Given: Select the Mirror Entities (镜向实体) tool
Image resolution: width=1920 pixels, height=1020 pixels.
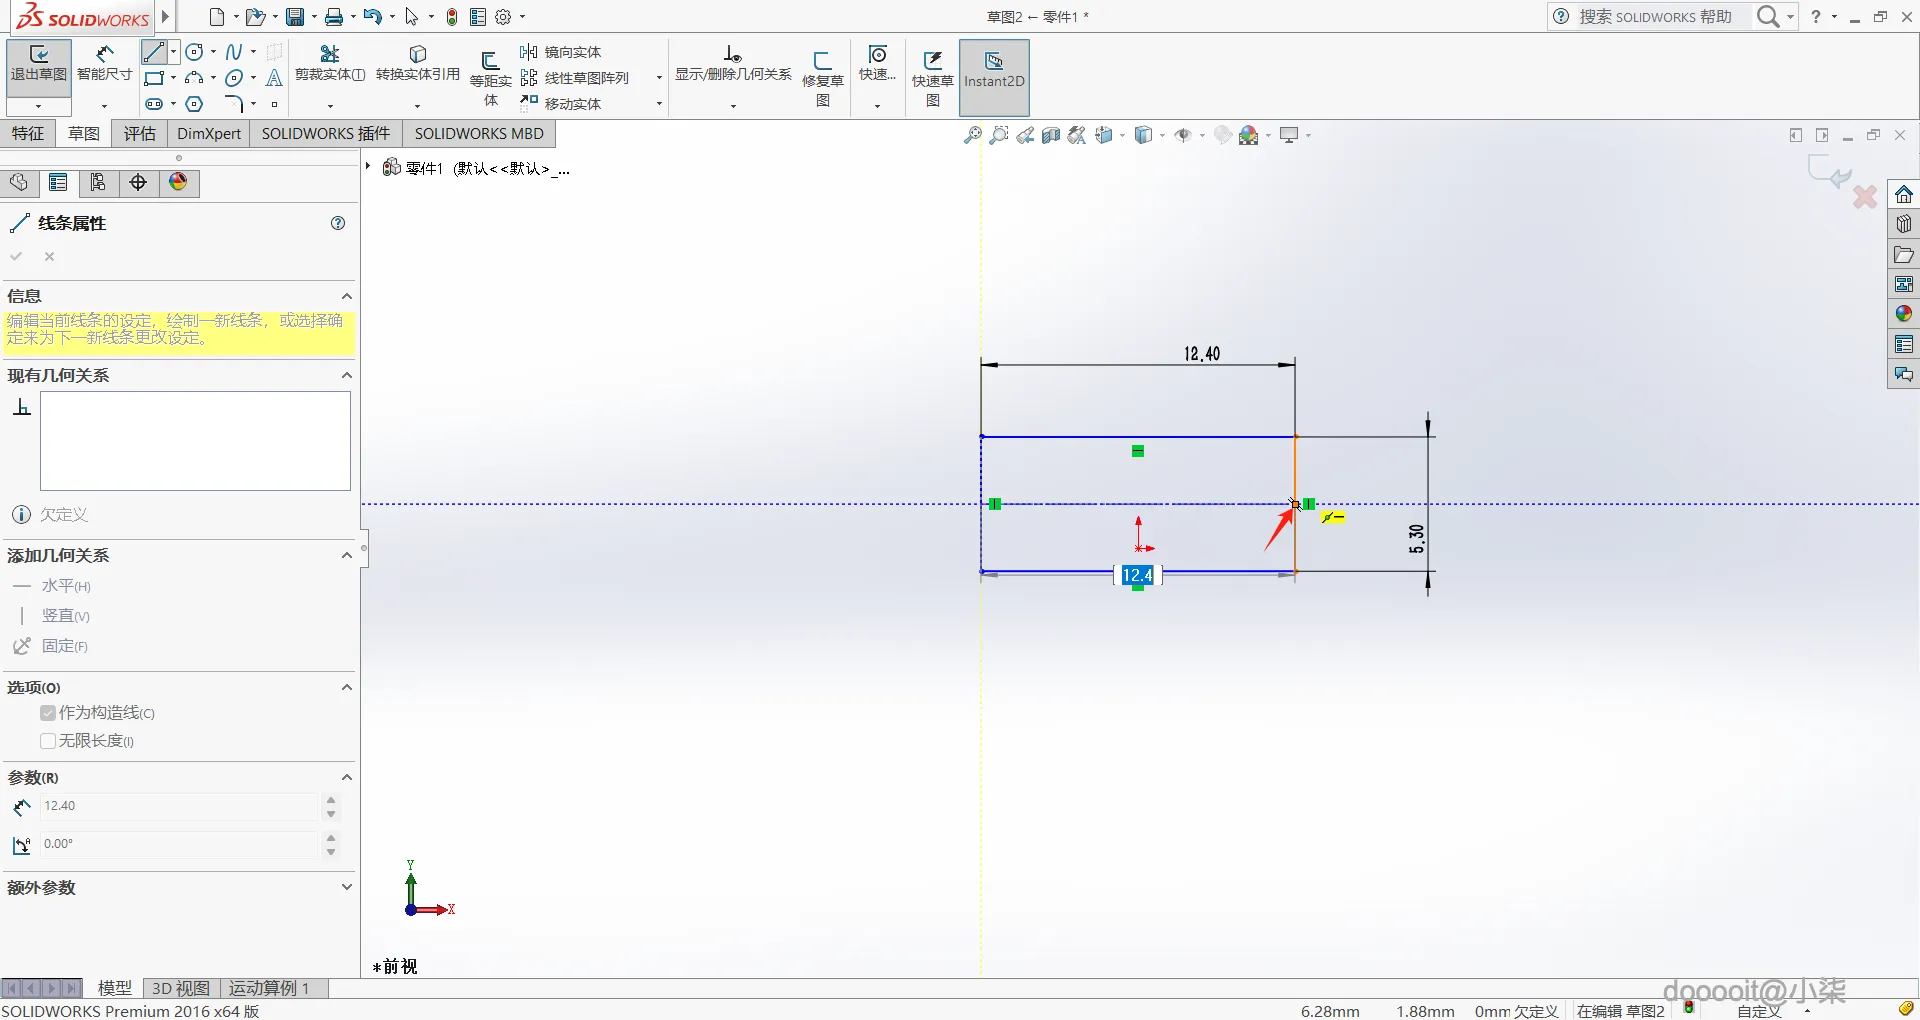Looking at the screenshot, I should tap(561, 52).
